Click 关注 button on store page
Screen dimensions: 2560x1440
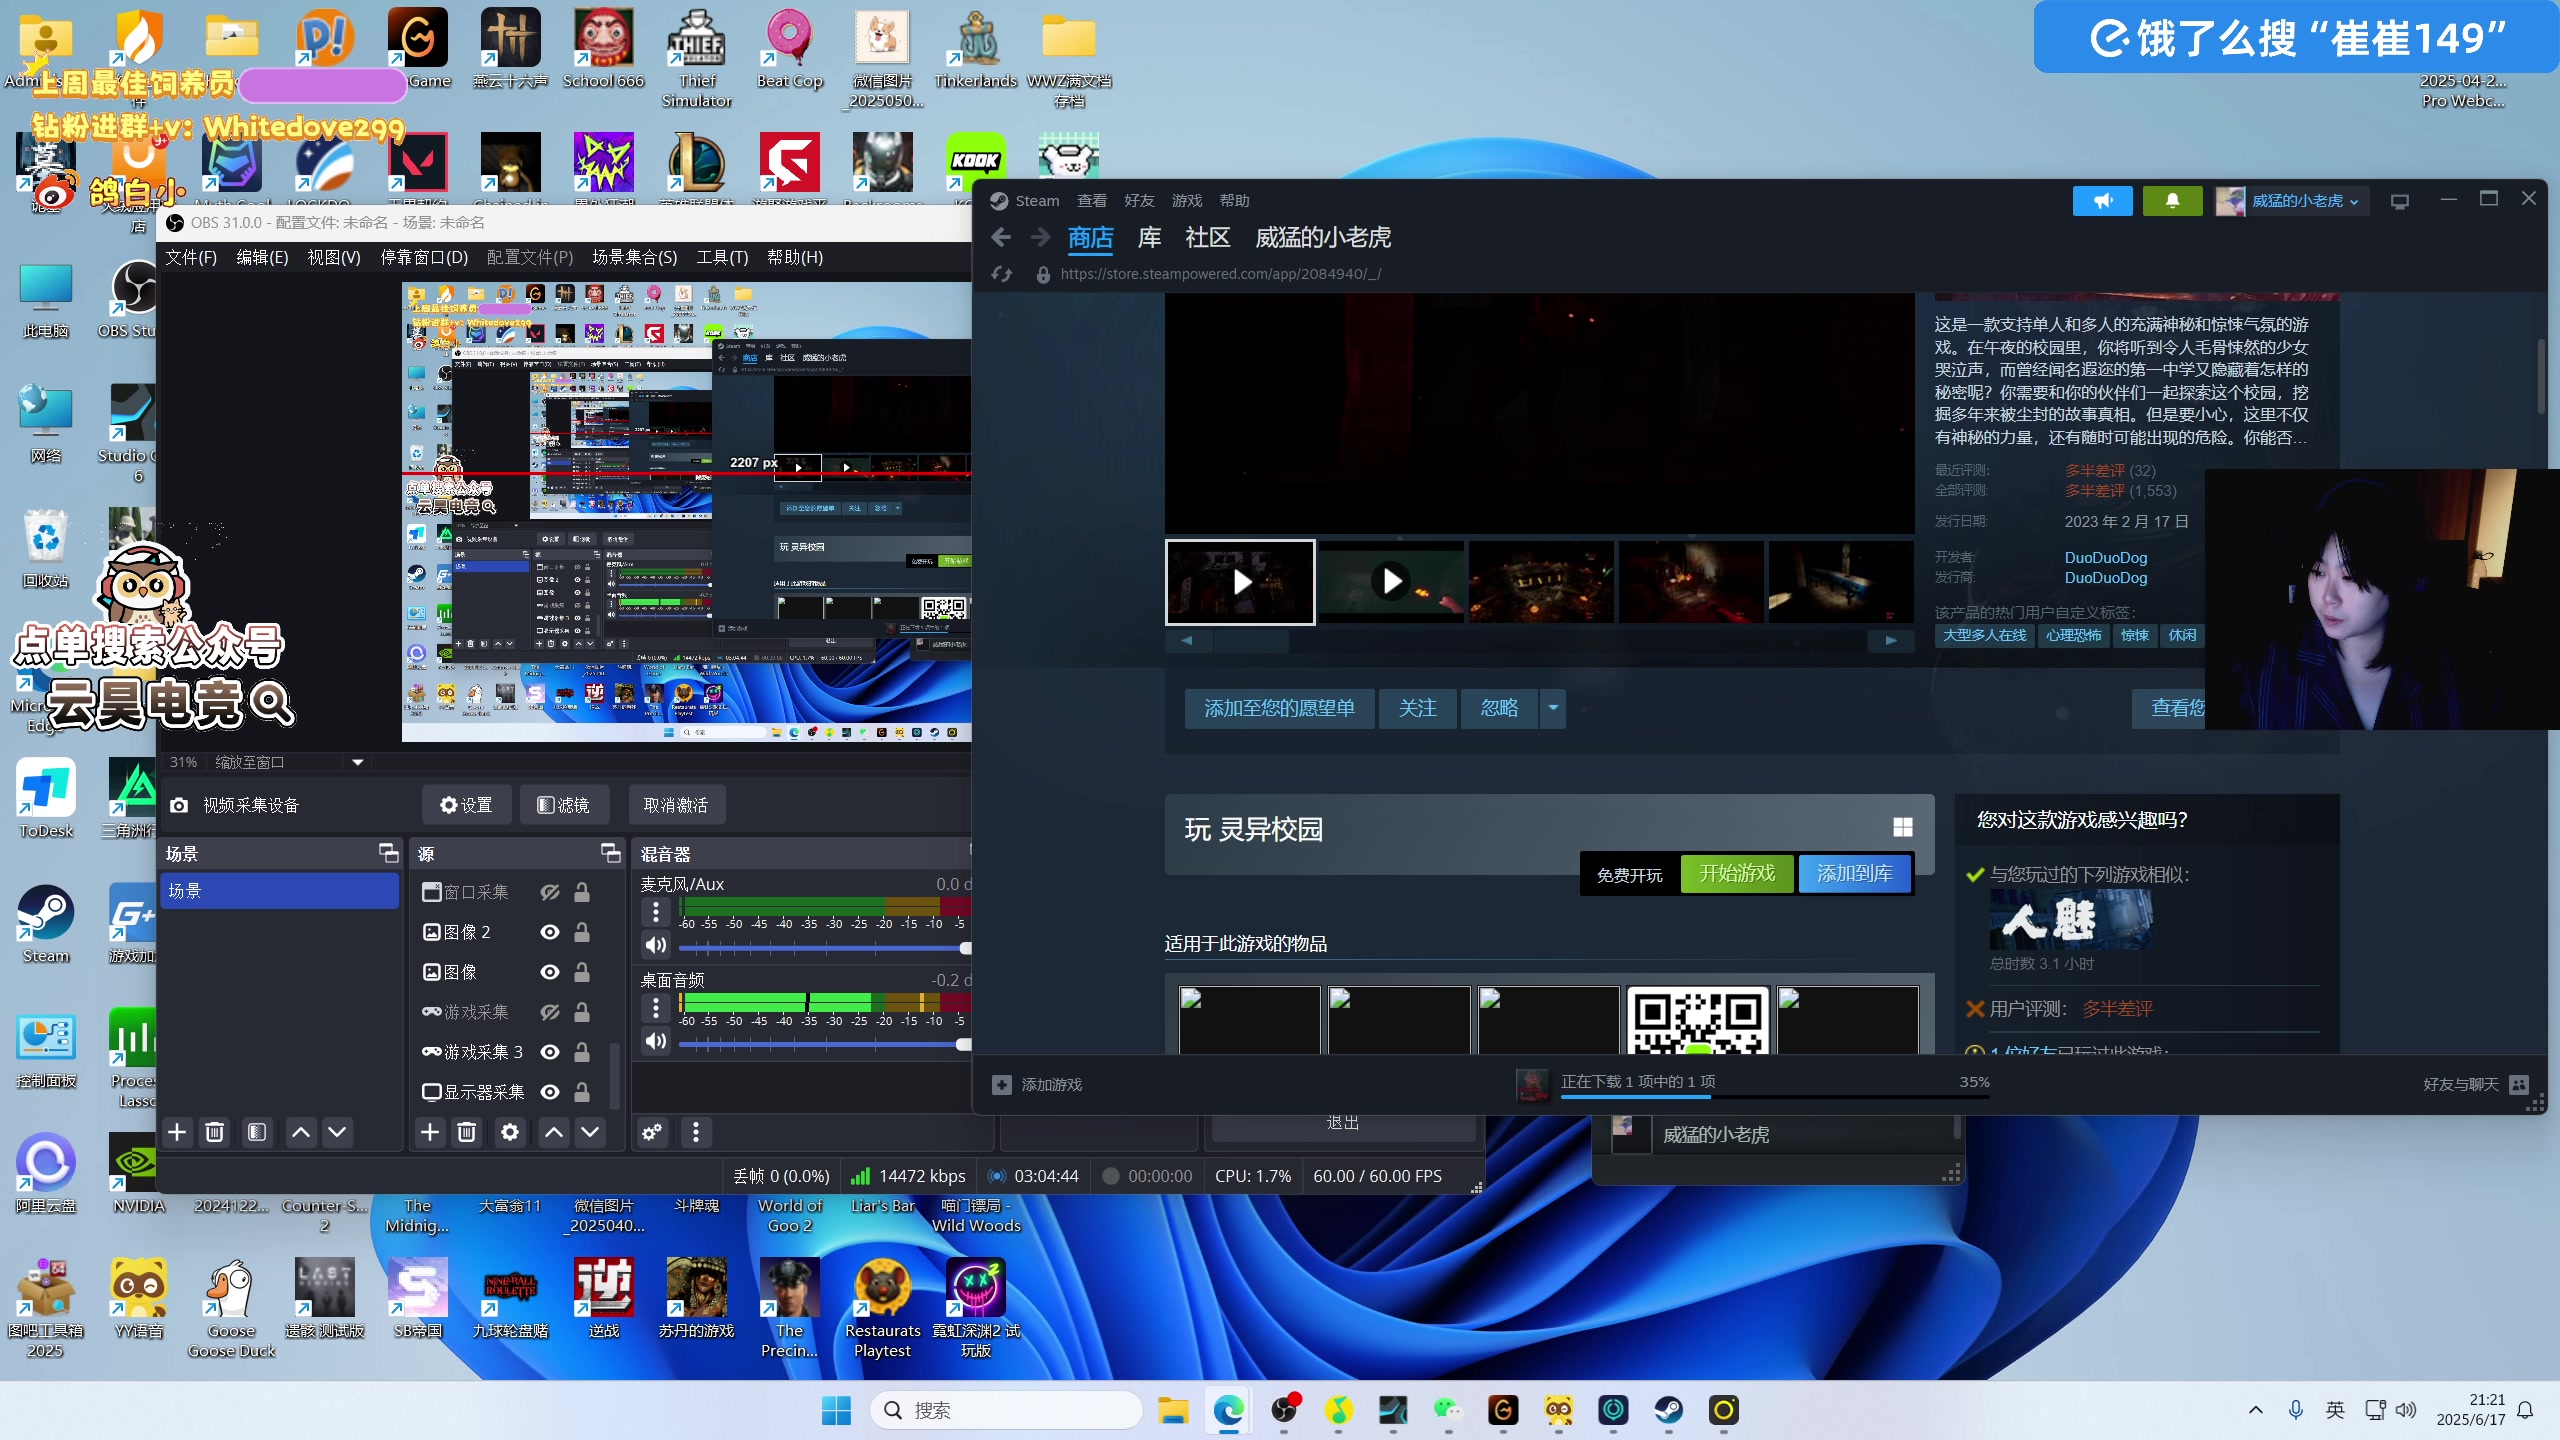tap(1417, 708)
